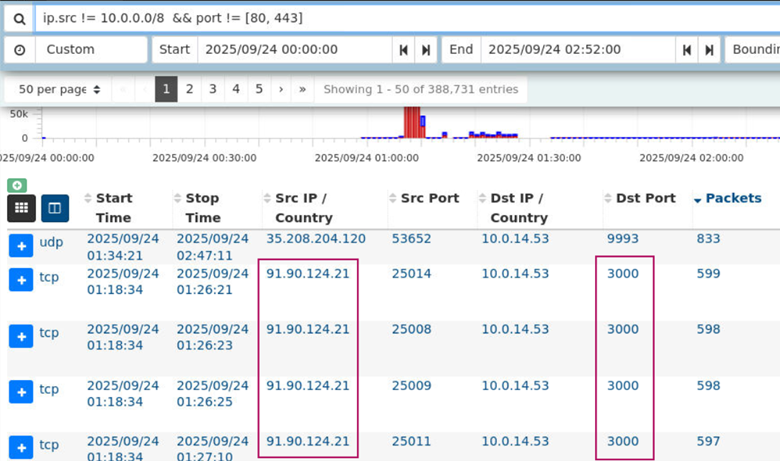Image resolution: width=780 pixels, height=461 pixels.
Task: Go to results page 2
Action: tap(189, 89)
